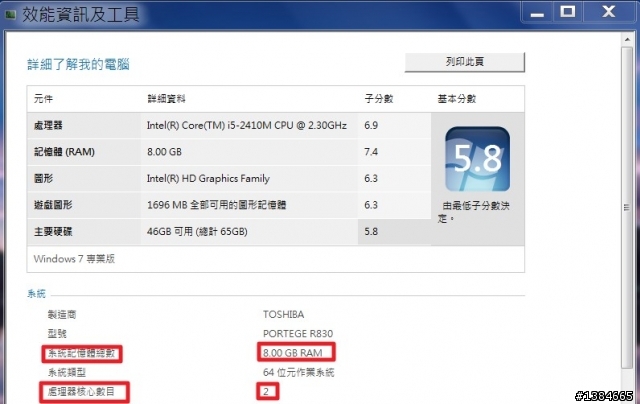Click the TOSHIBA manufacturer value
640x404 pixels.
click(x=283, y=315)
